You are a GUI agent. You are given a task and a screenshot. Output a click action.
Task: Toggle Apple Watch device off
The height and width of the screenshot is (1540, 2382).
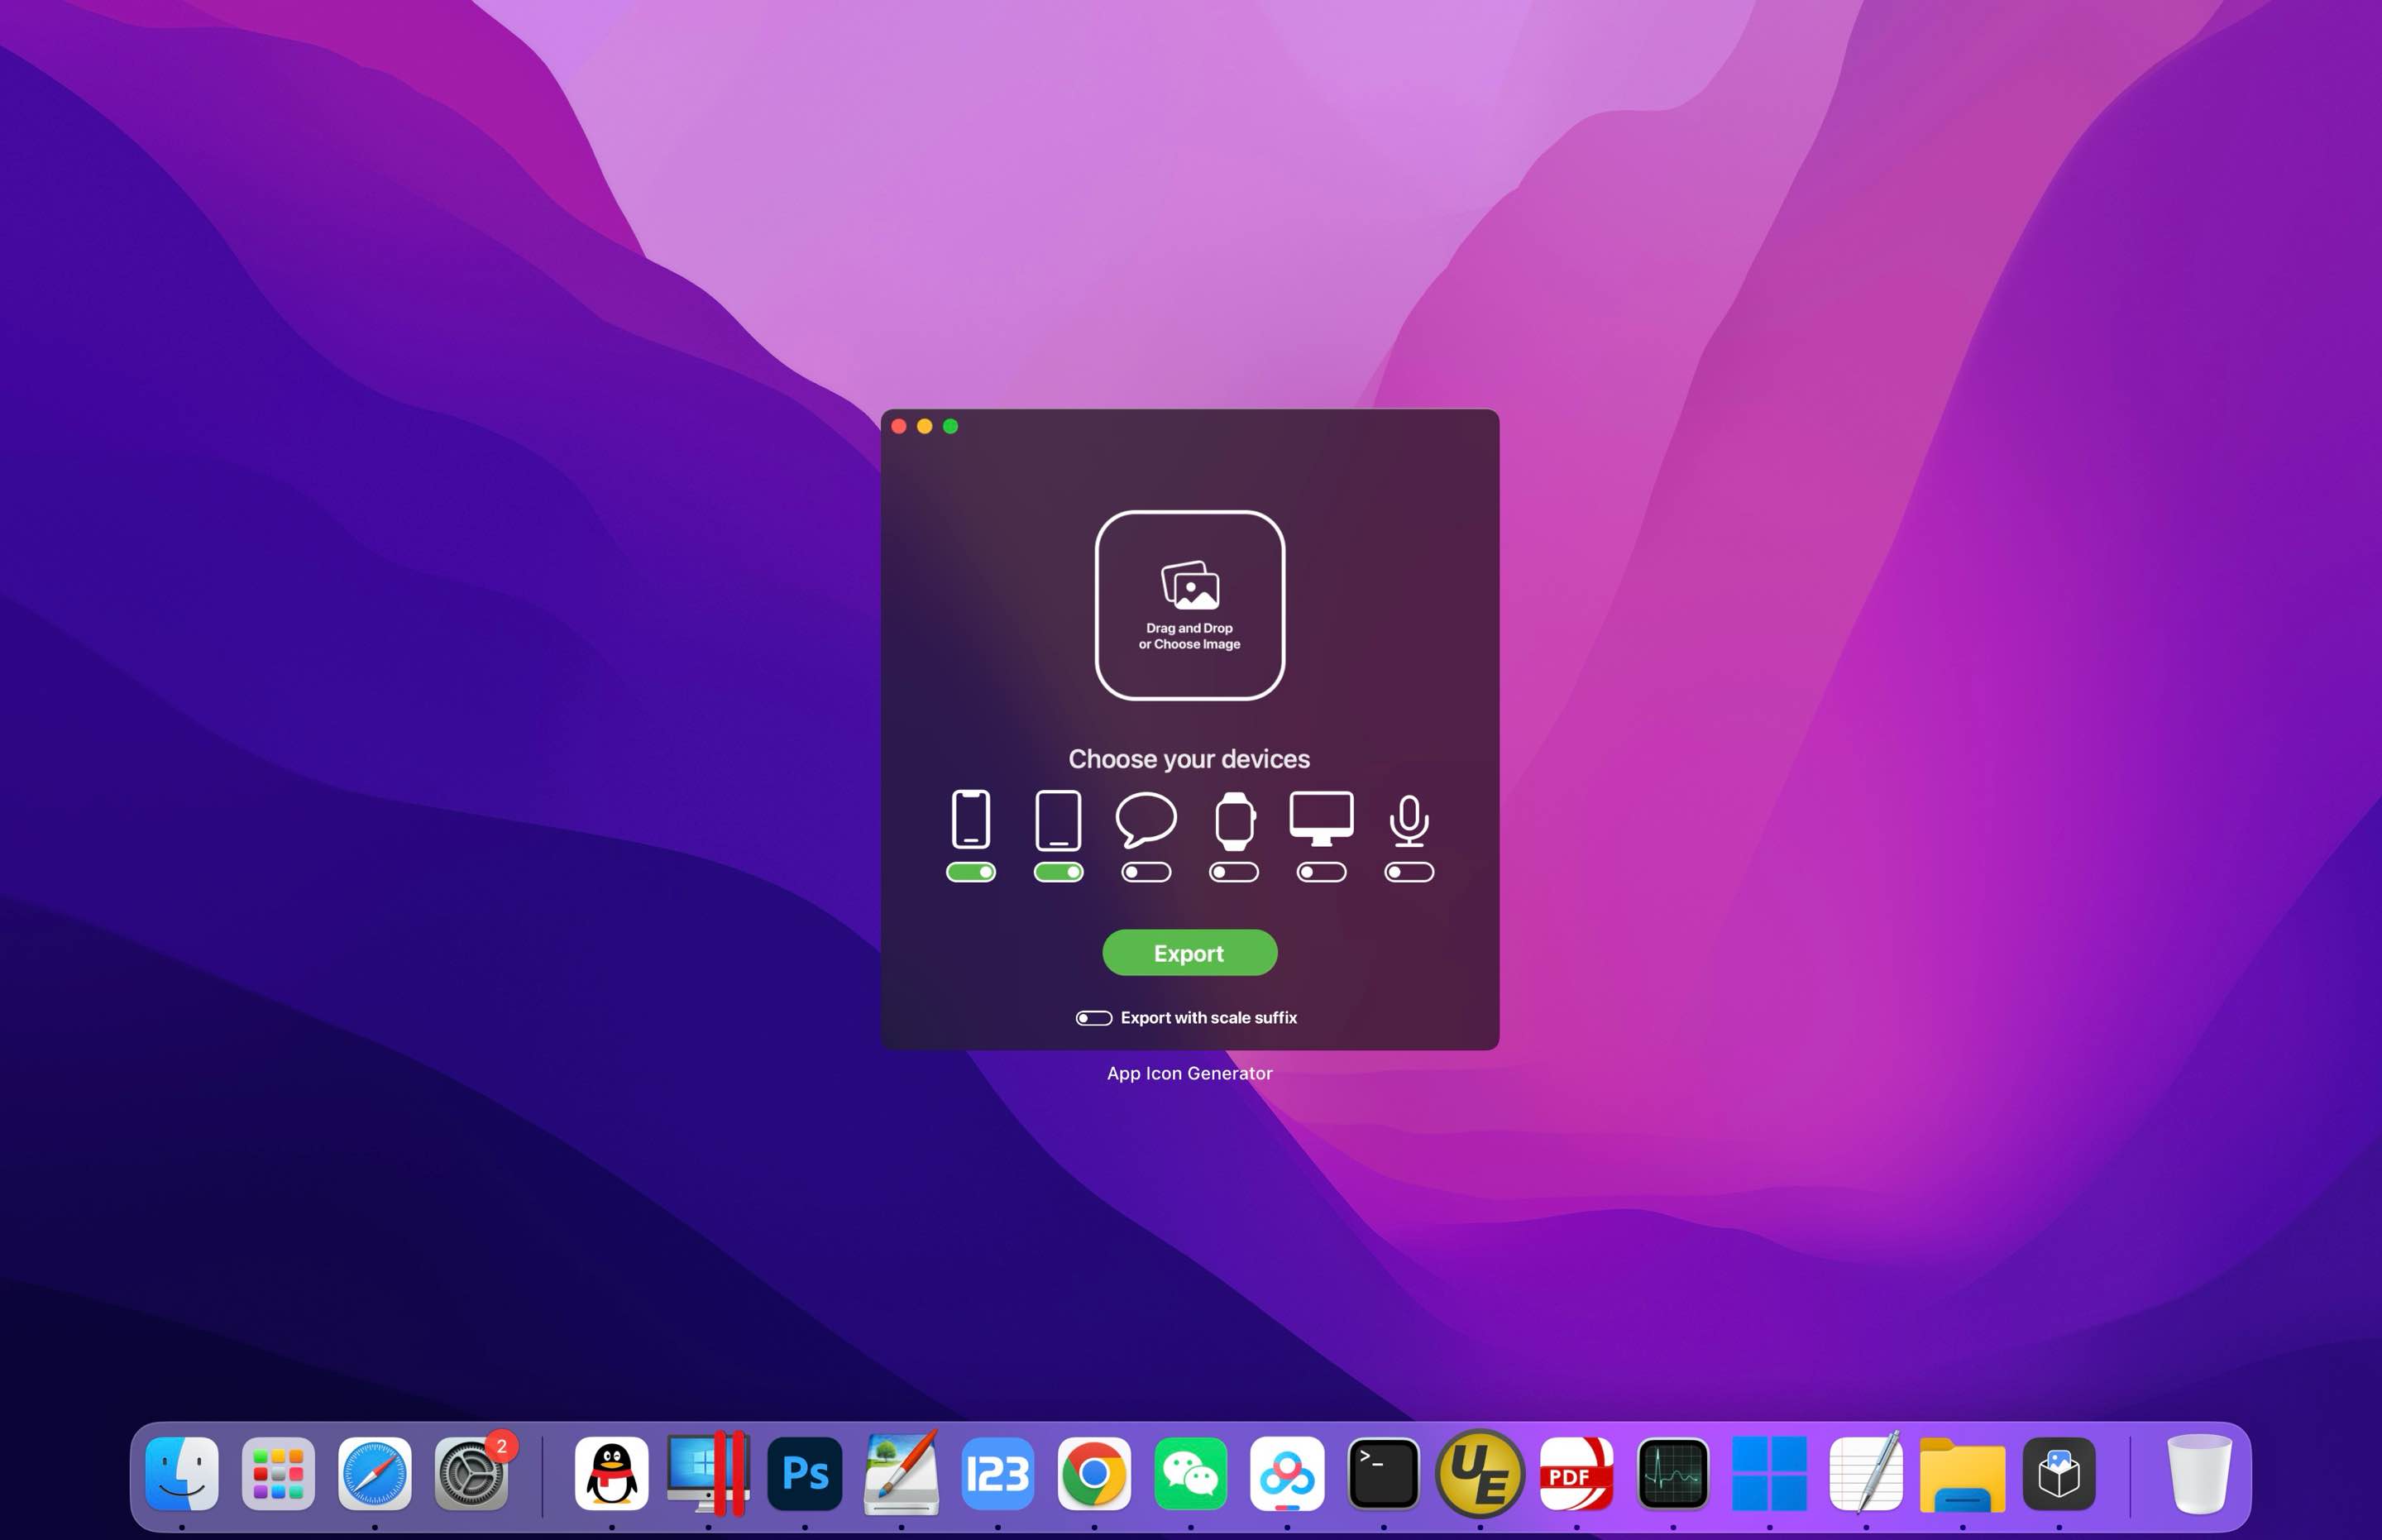point(1231,872)
